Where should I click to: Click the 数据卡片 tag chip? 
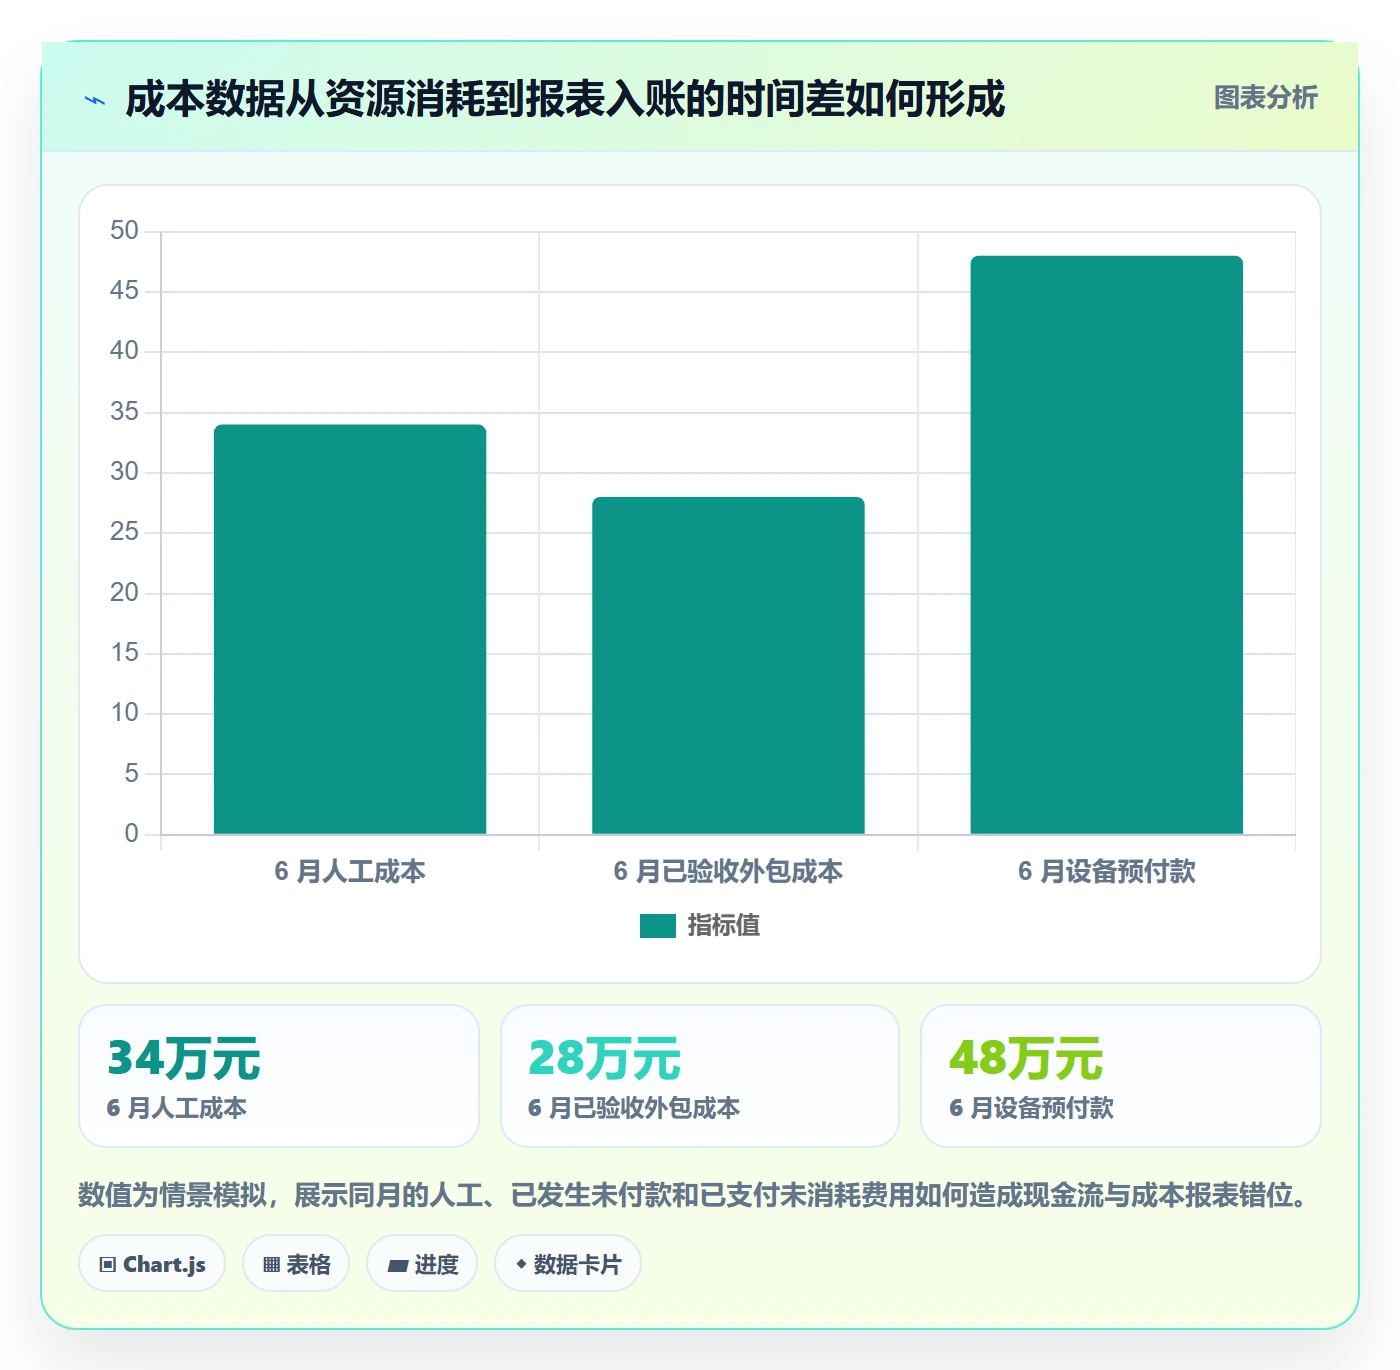[568, 1264]
